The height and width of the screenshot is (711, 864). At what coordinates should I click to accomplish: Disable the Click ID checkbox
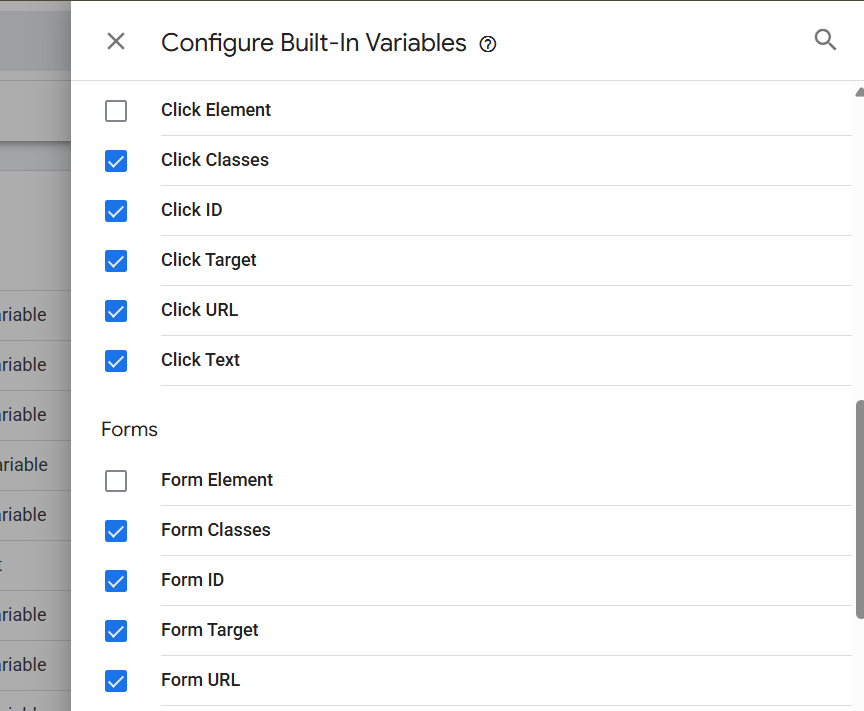point(116,211)
